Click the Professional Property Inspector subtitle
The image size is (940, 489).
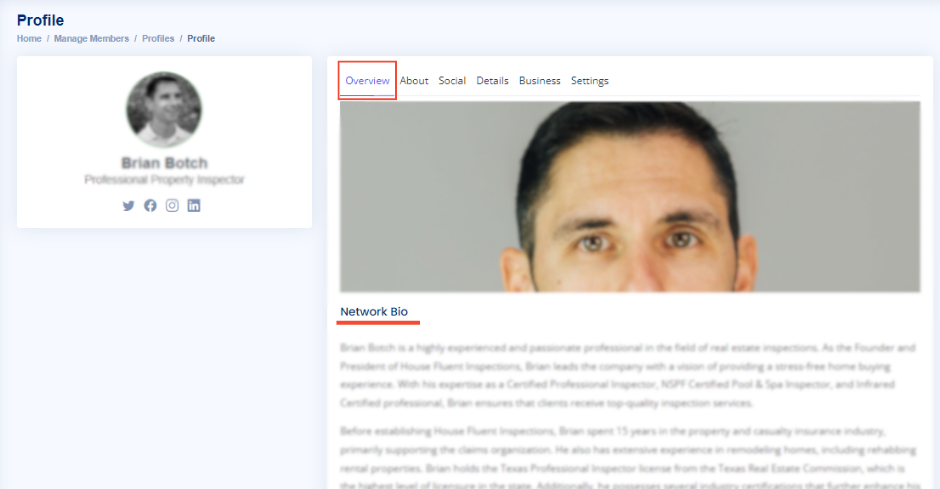click(x=164, y=180)
